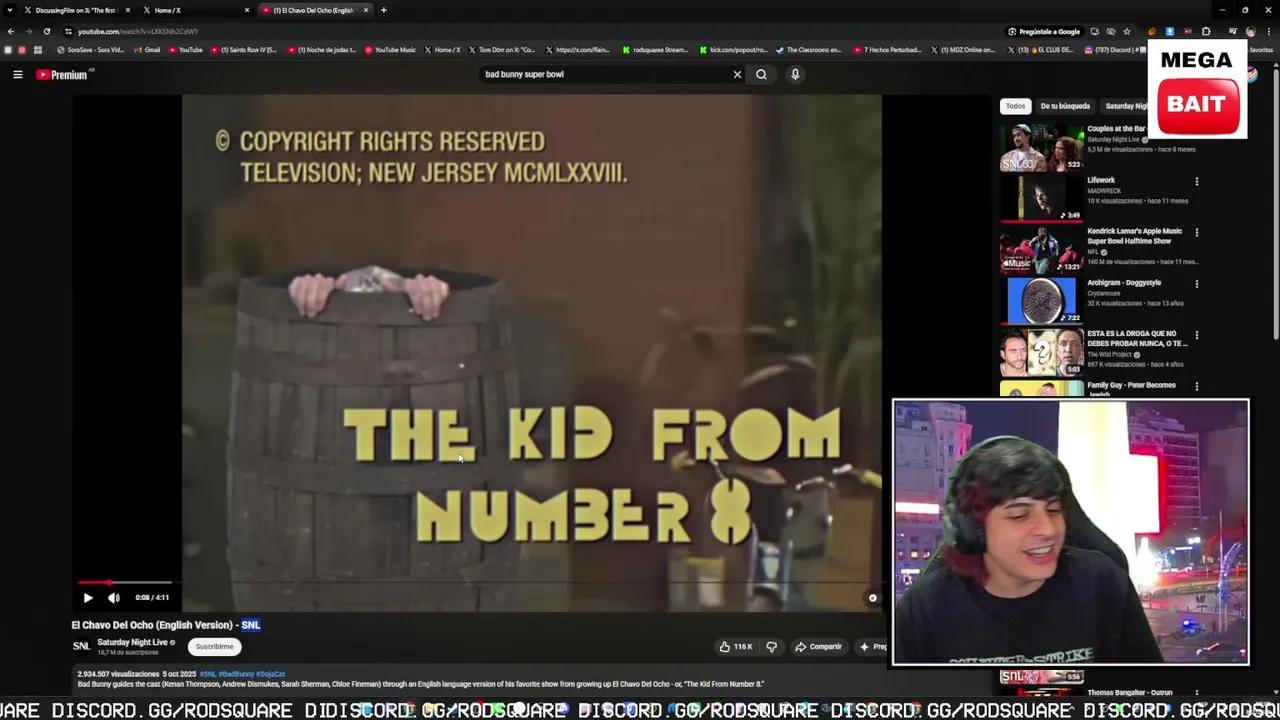This screenshot has height=720, width=1280.
Task: Open more options for Family Guy video
Action: 1196,387
